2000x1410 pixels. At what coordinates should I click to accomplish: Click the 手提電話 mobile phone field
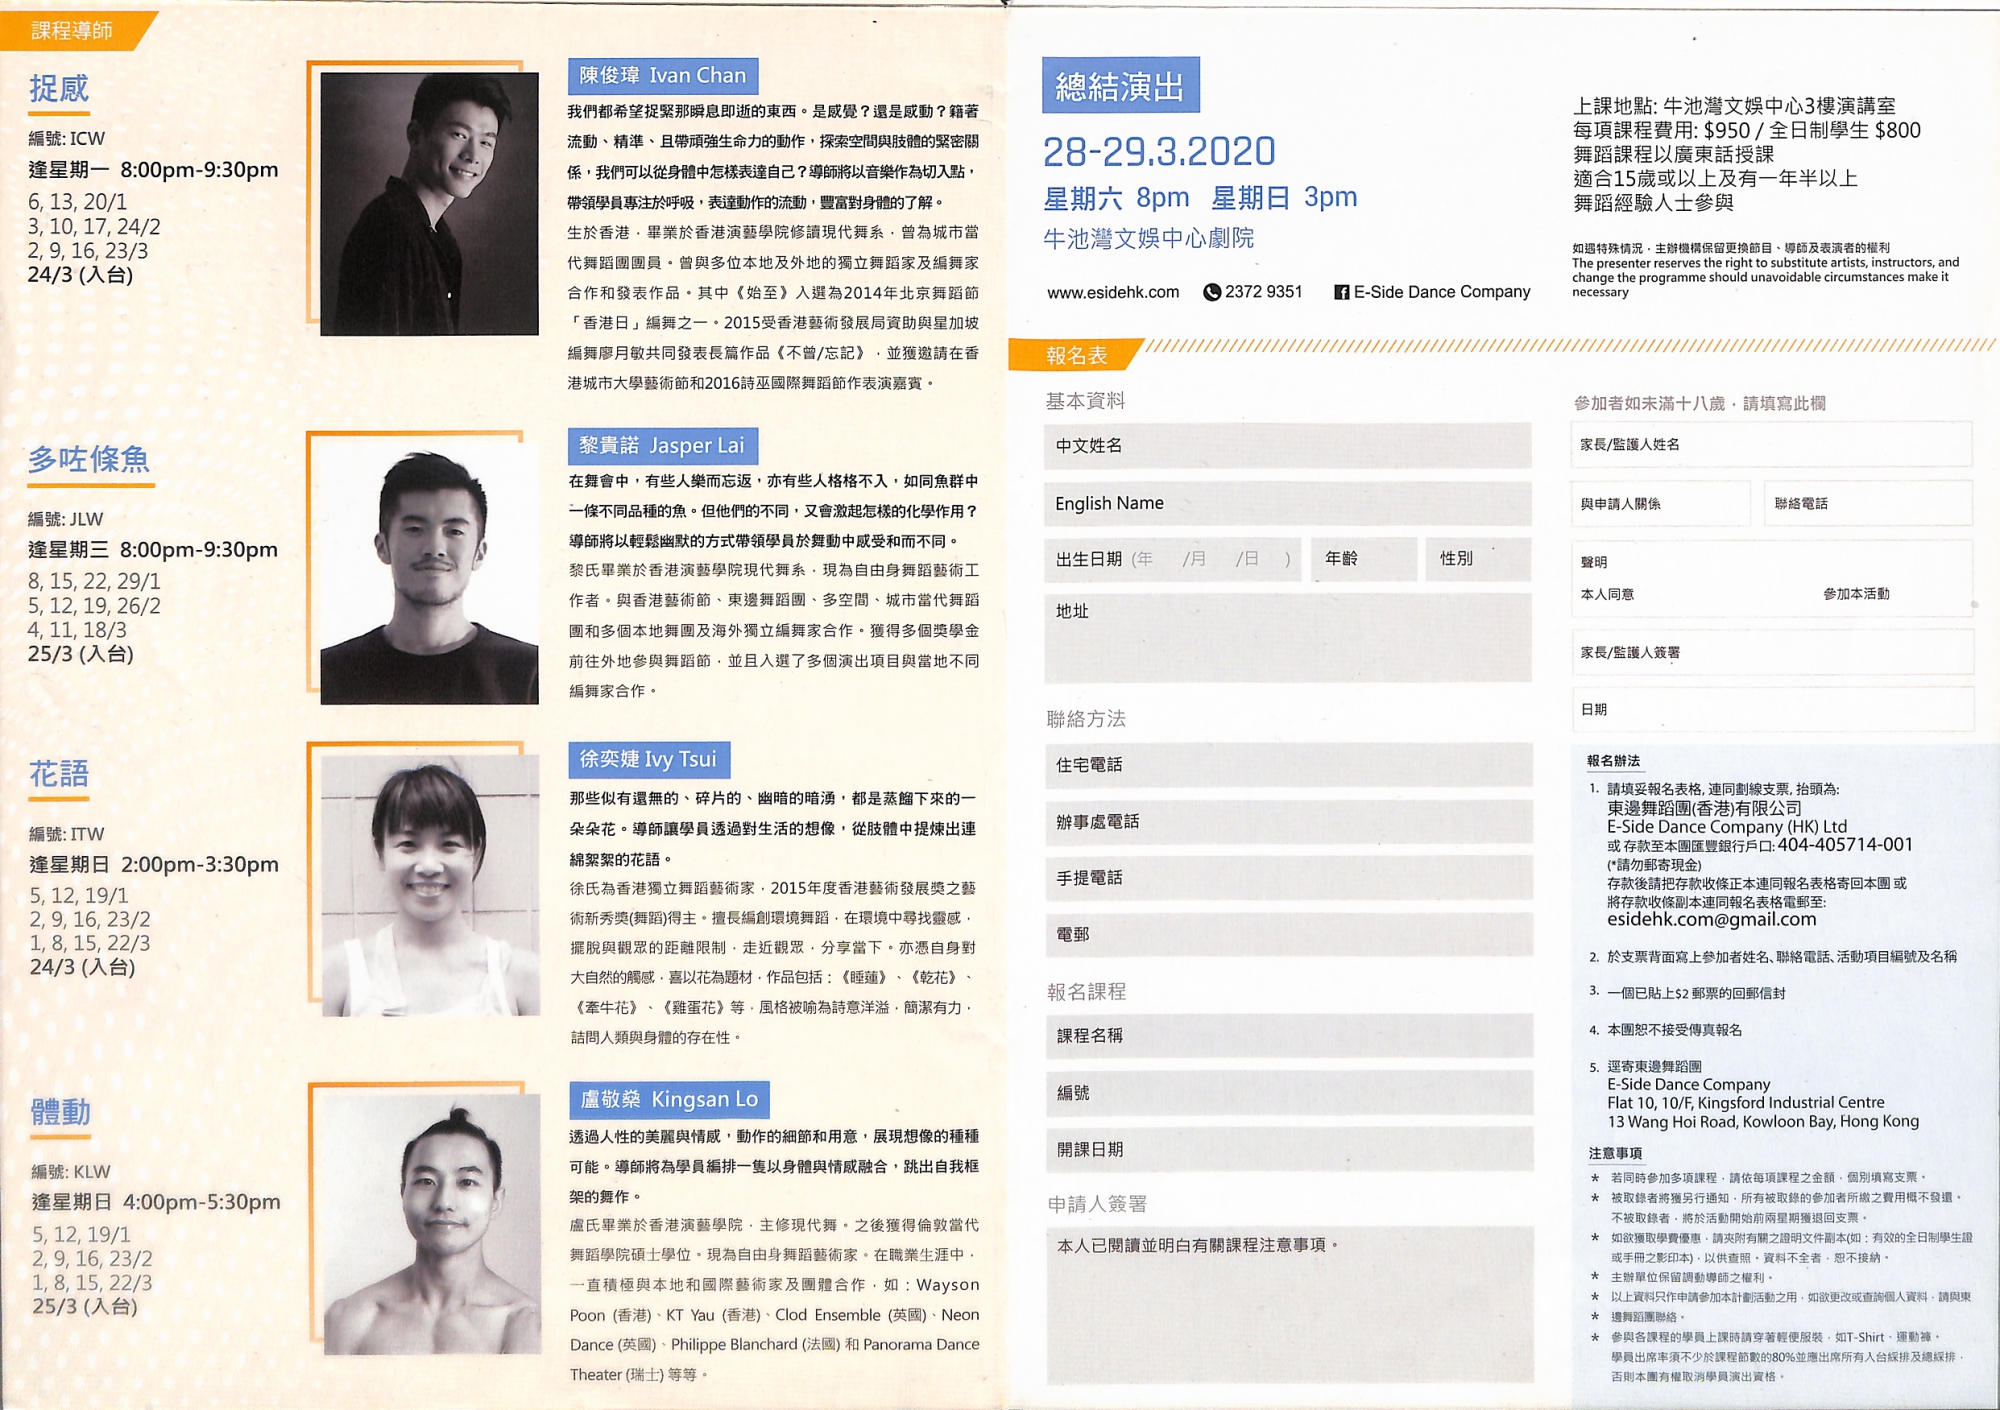click(1287, 878)
